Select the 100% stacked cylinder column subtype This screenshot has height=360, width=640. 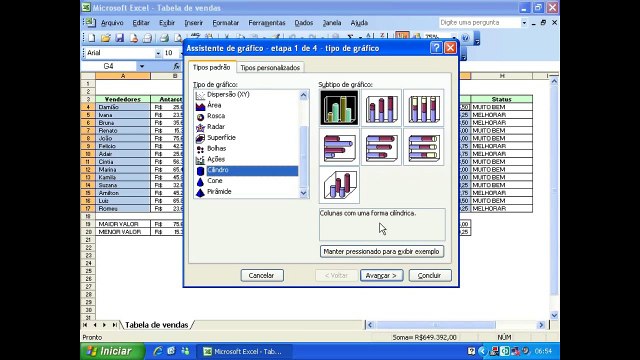[x=424, y=108]
